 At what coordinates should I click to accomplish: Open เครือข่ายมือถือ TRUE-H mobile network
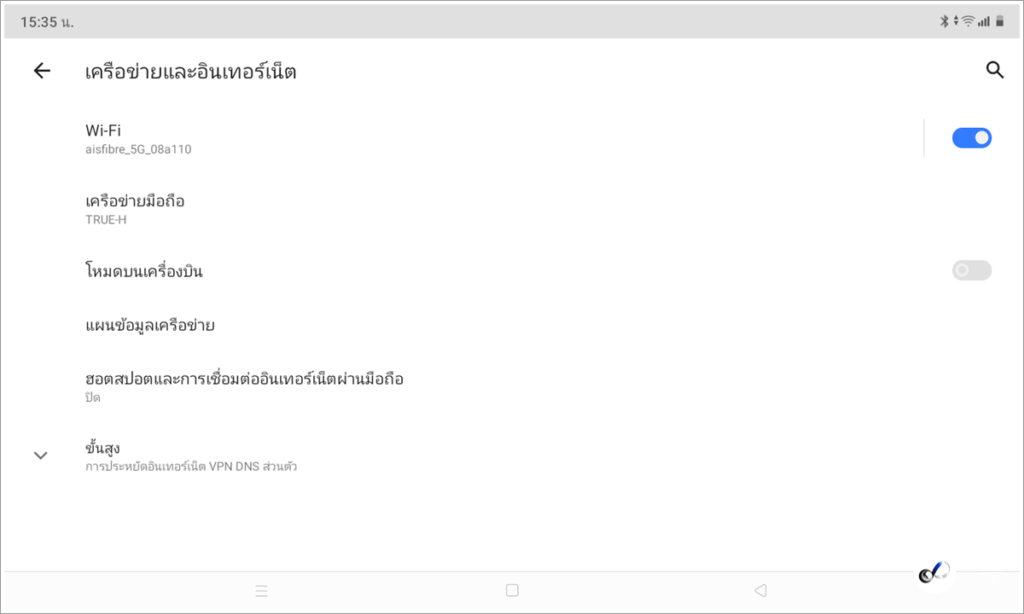[512, 209]
